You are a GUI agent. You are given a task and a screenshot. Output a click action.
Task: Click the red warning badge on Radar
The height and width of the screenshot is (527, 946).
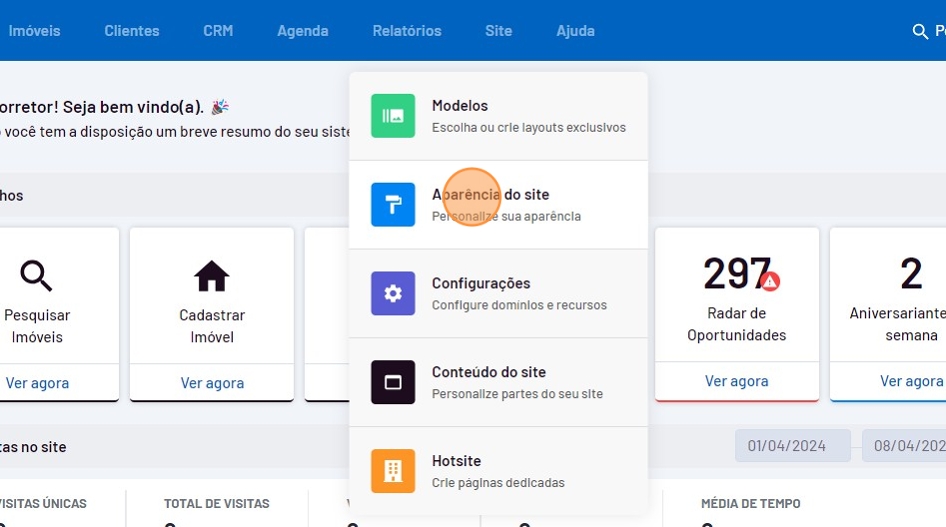click(x=769, y=281)
